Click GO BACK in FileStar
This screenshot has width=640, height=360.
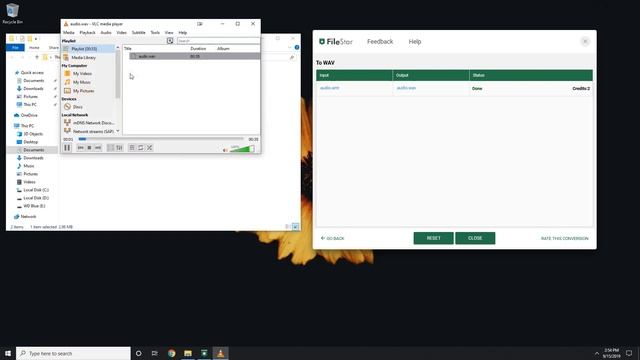tap(333, 238)
